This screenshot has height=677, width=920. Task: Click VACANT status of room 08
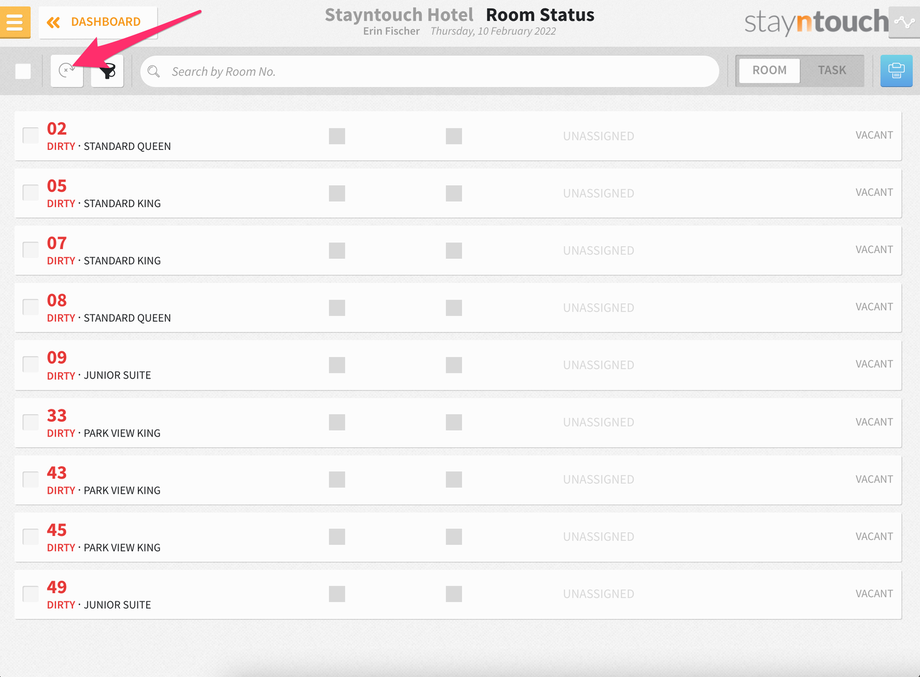pos(874,307)
